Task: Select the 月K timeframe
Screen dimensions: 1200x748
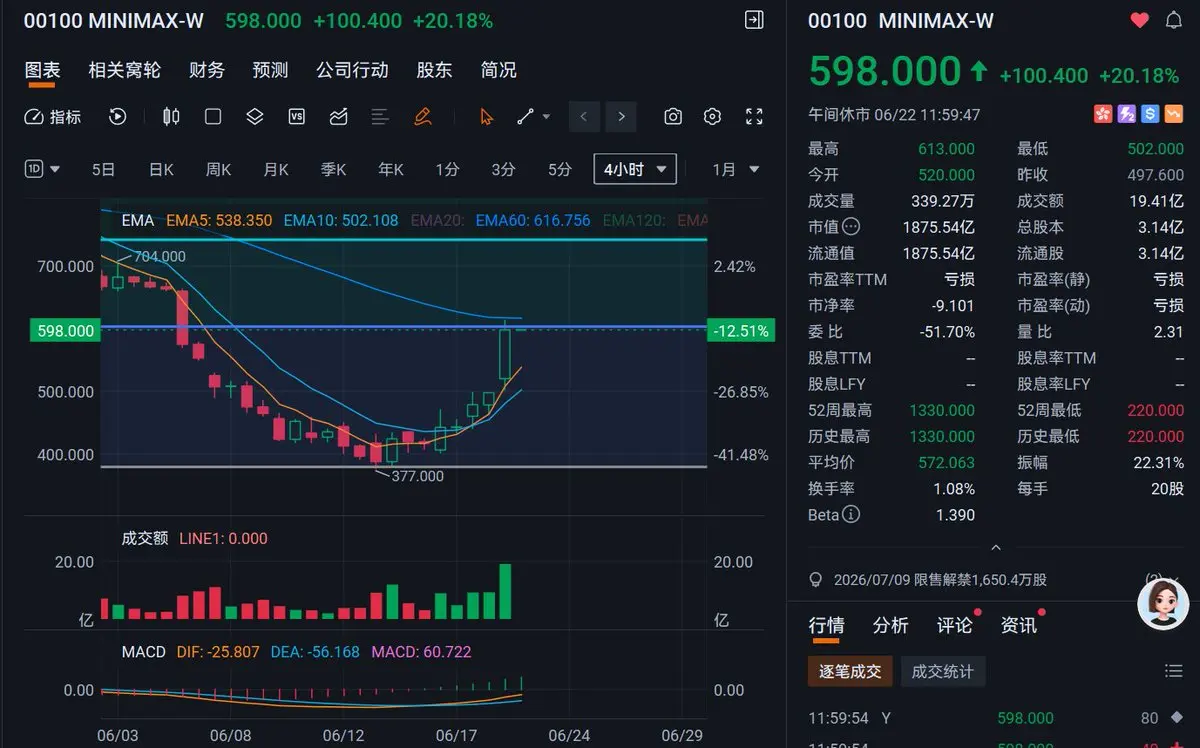Action: pos(276,169)
